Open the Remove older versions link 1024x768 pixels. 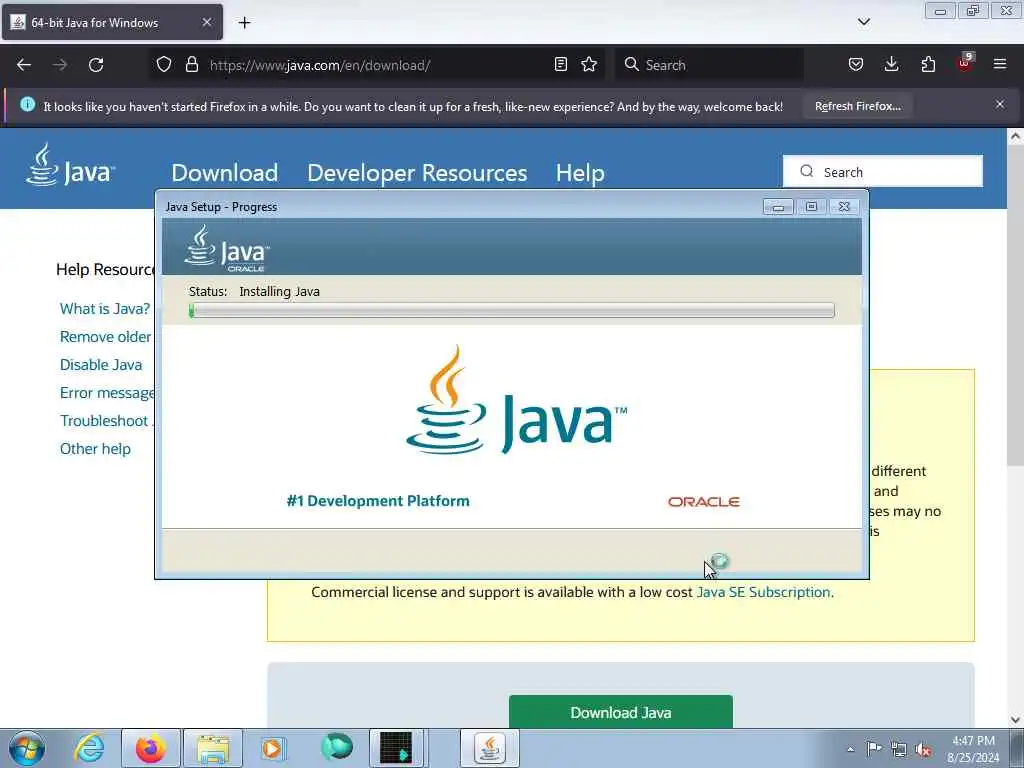(106, 337)
